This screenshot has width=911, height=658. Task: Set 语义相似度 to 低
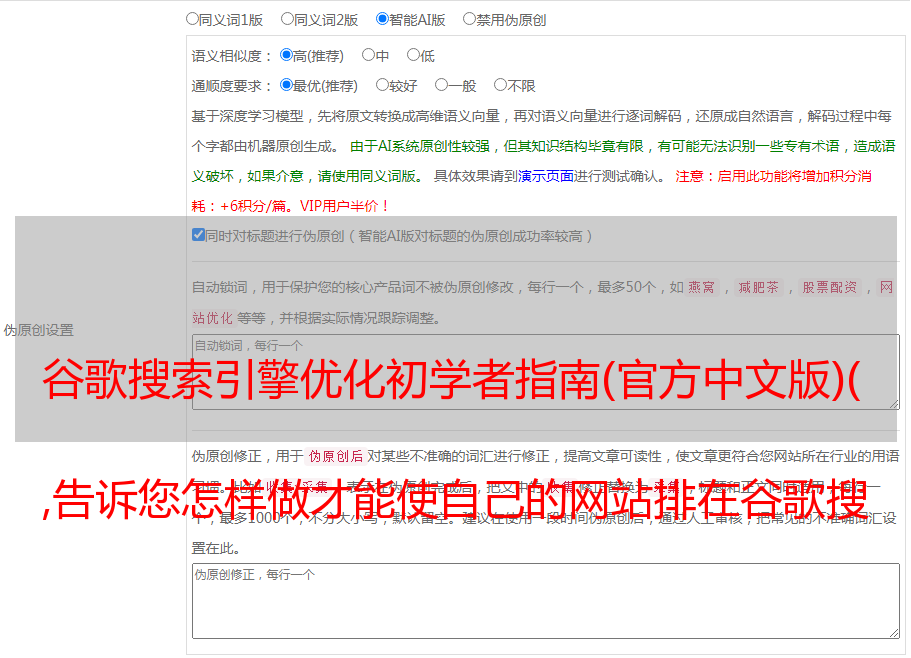tap(413, 55)
